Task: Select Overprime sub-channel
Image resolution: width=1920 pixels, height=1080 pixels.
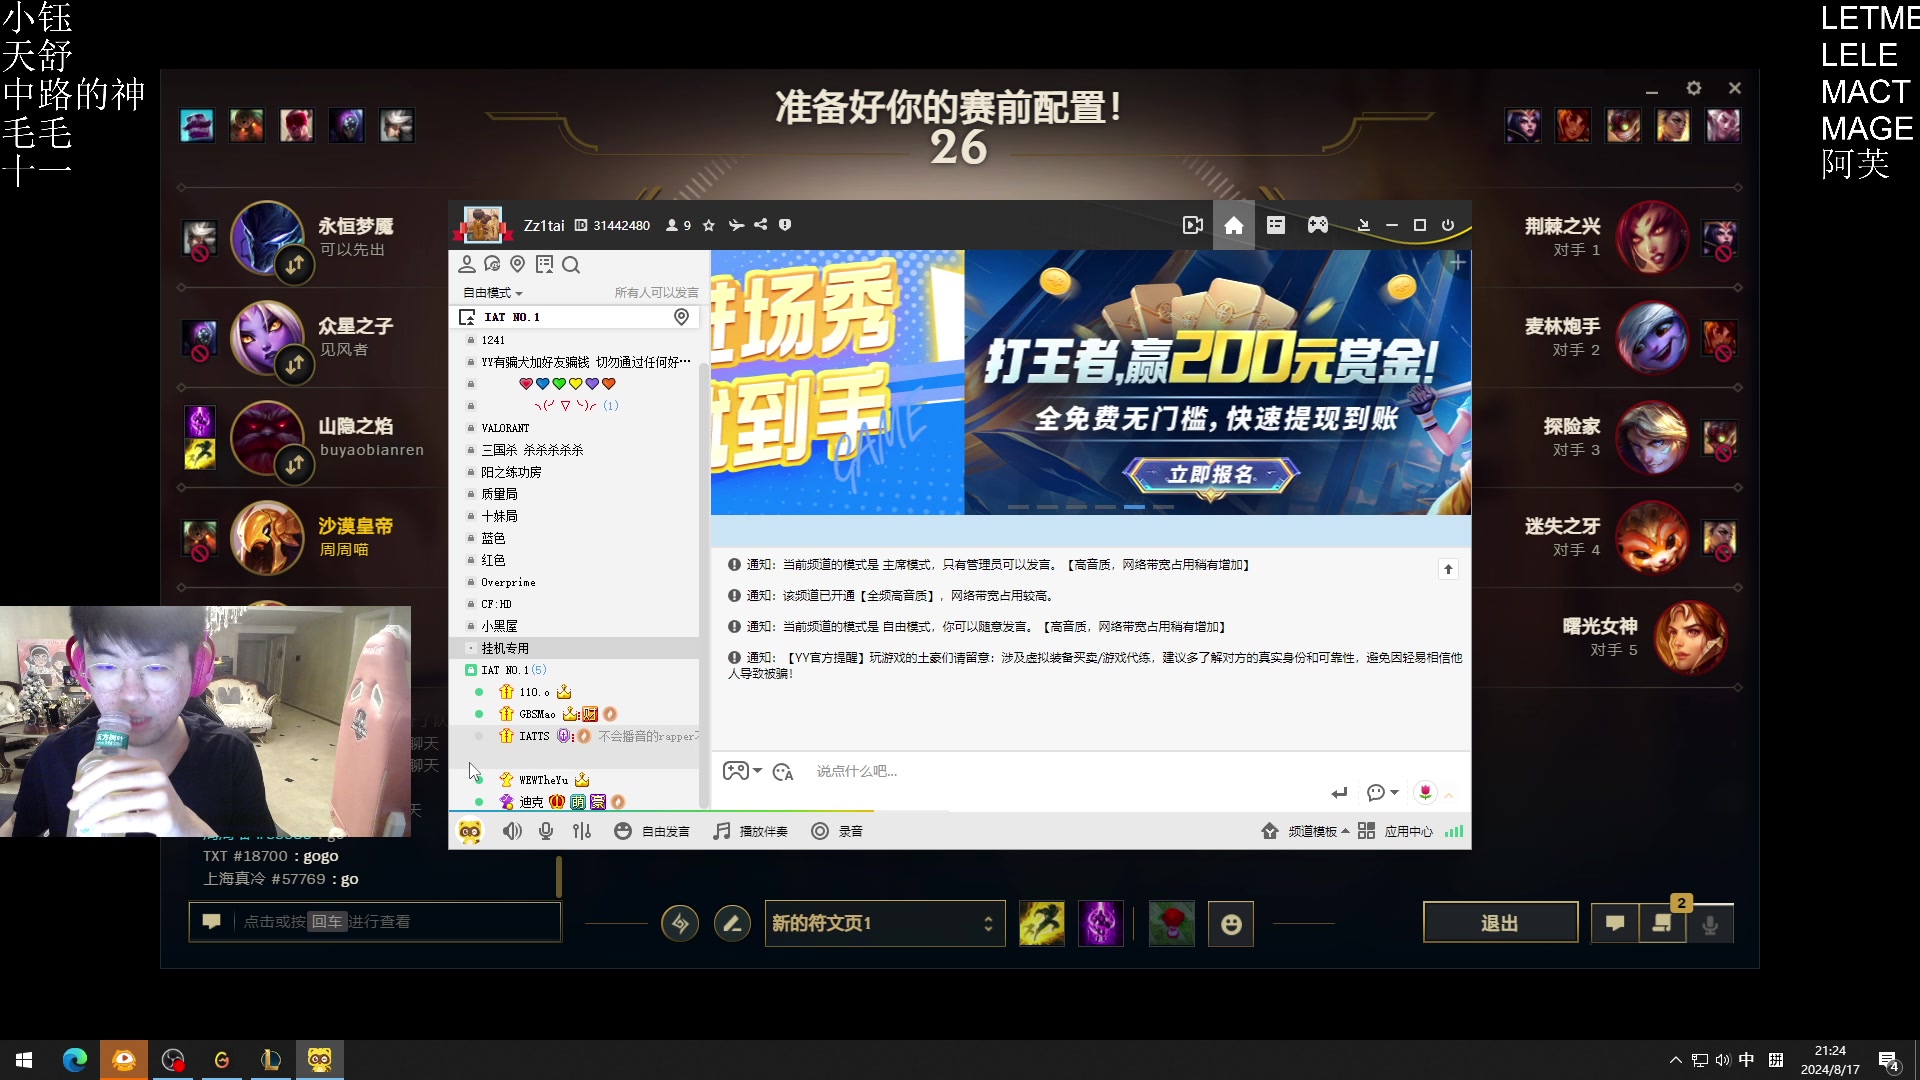Action: tap(508, 583)
